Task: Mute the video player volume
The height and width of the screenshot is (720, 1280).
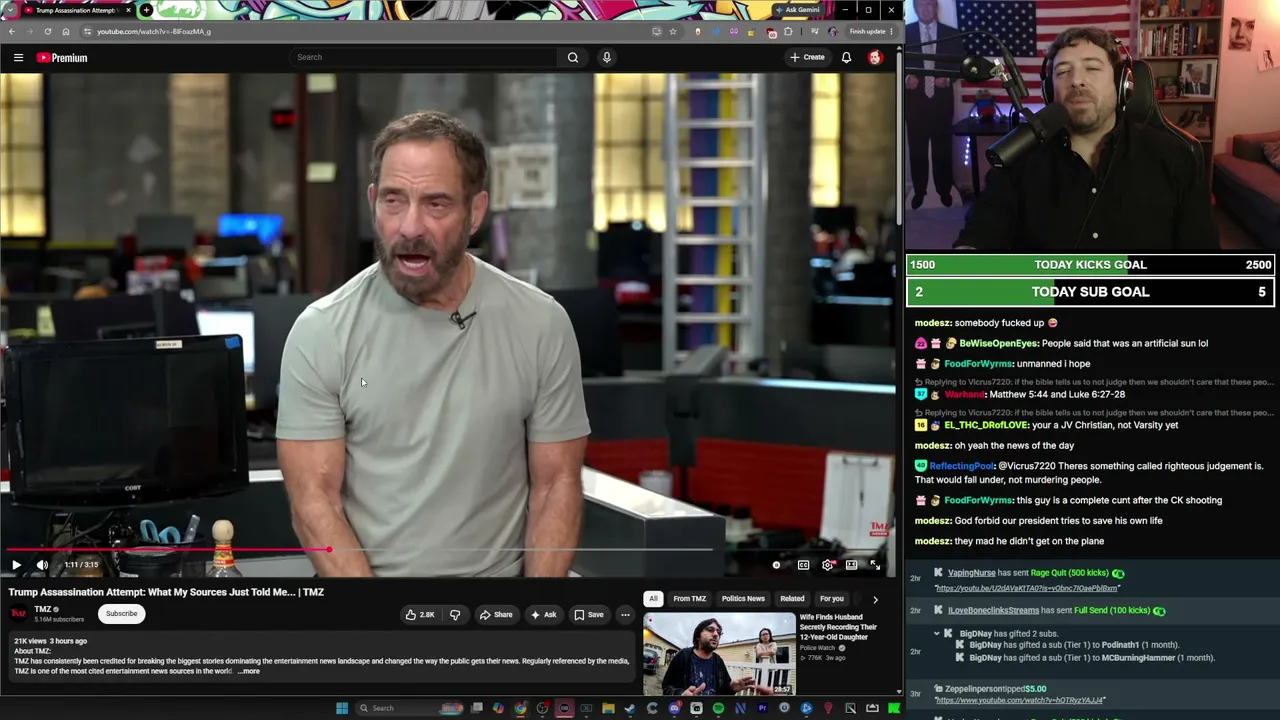Action: point(42,565)
